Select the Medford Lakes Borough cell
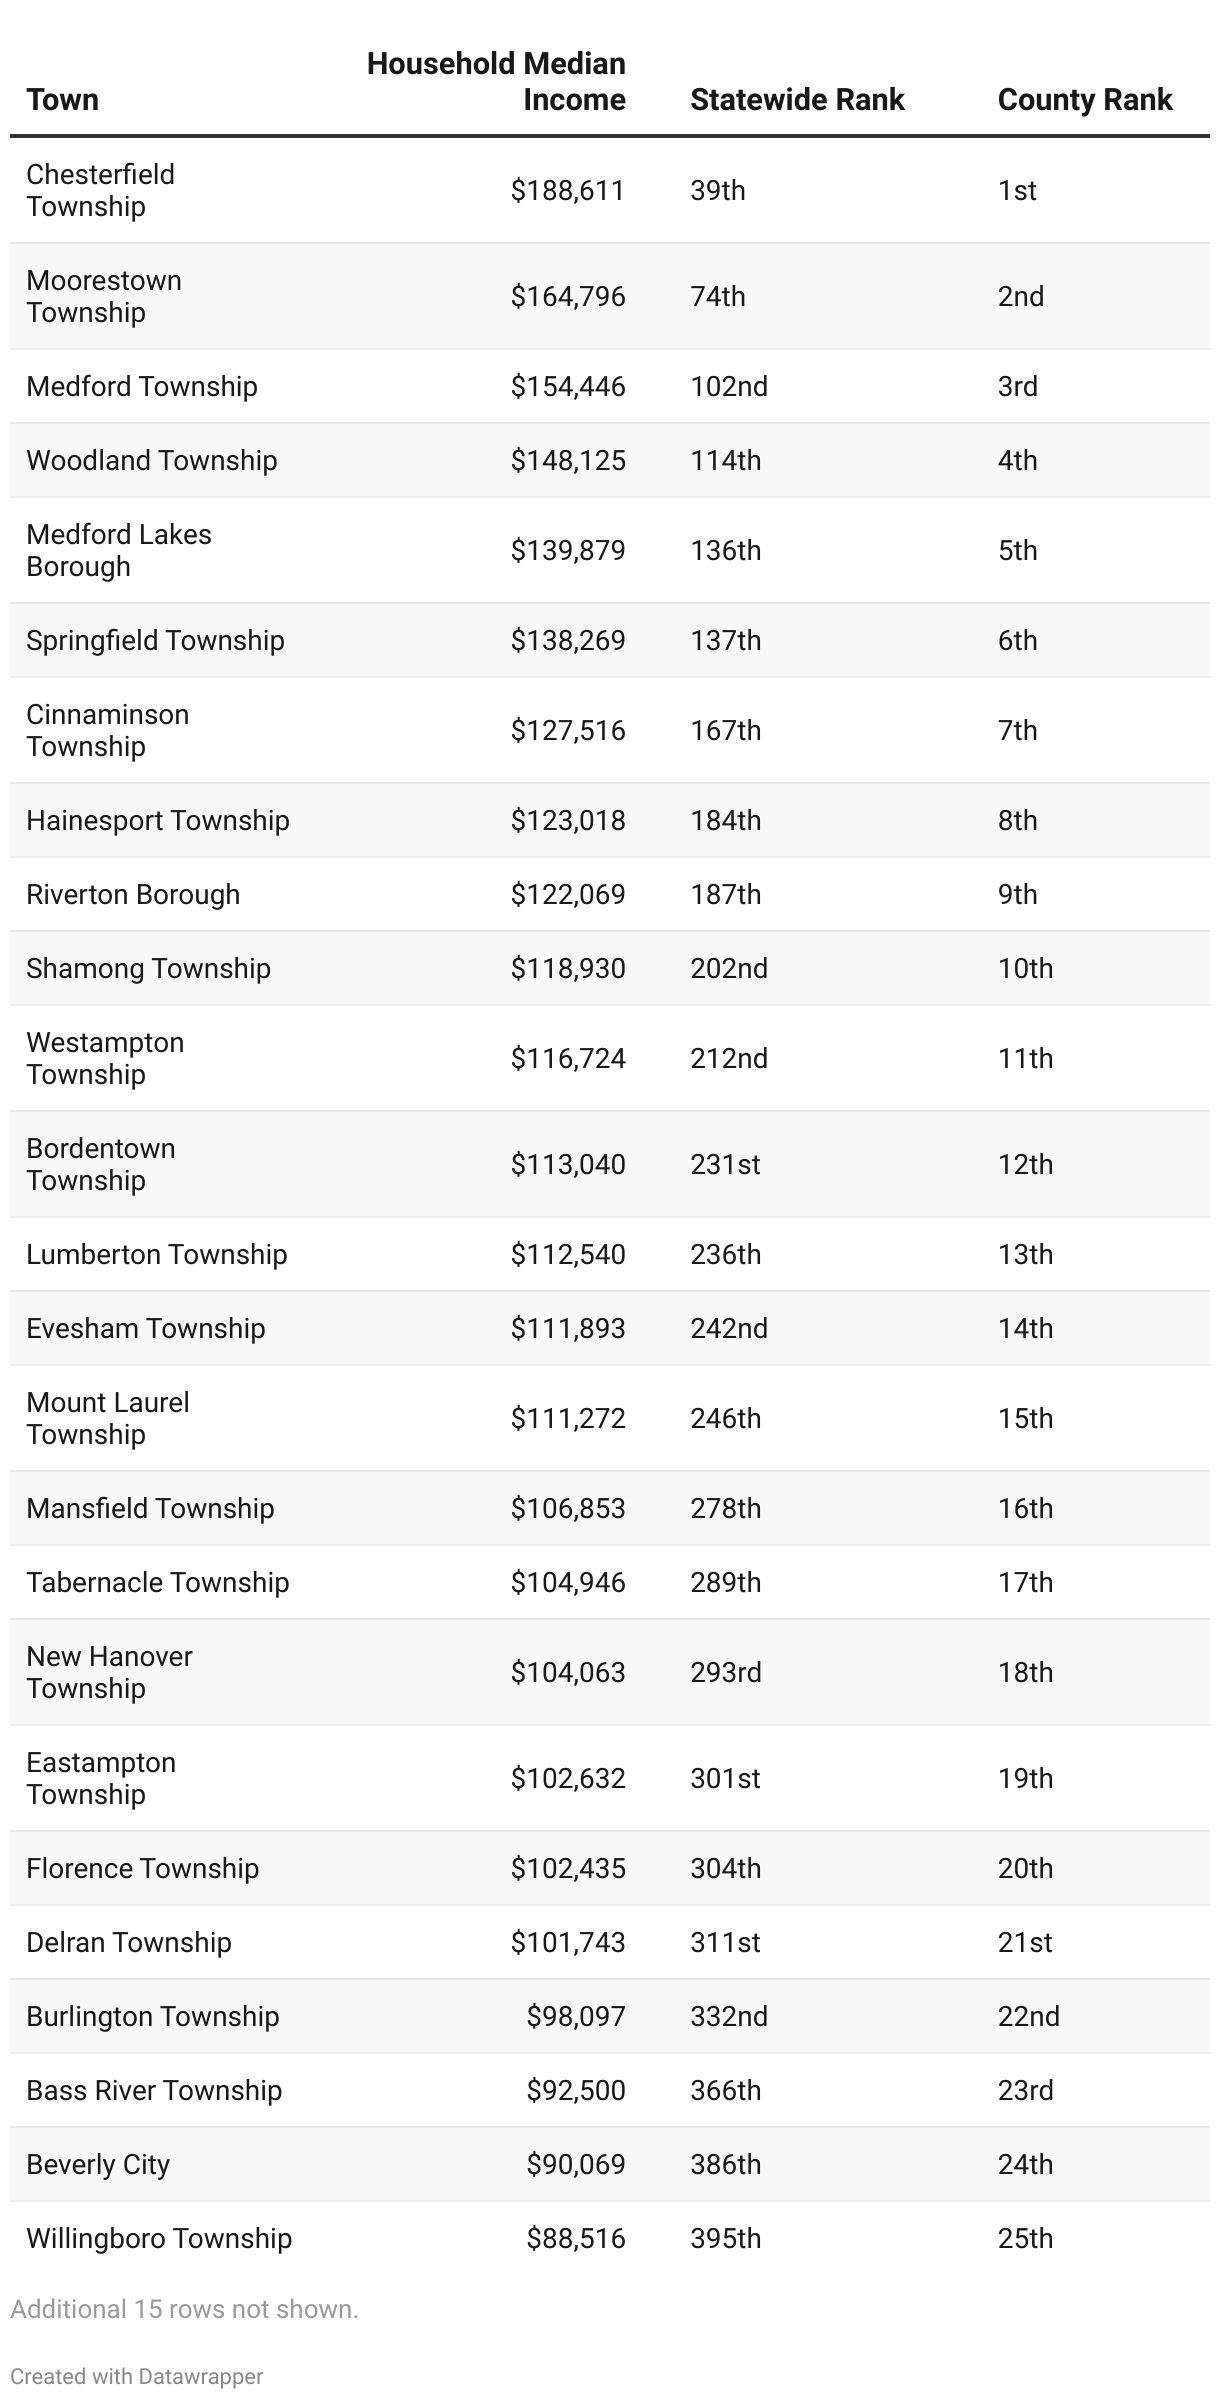Image resolution: width=1220 pixels, height=2400 pixels. point(119,550)
